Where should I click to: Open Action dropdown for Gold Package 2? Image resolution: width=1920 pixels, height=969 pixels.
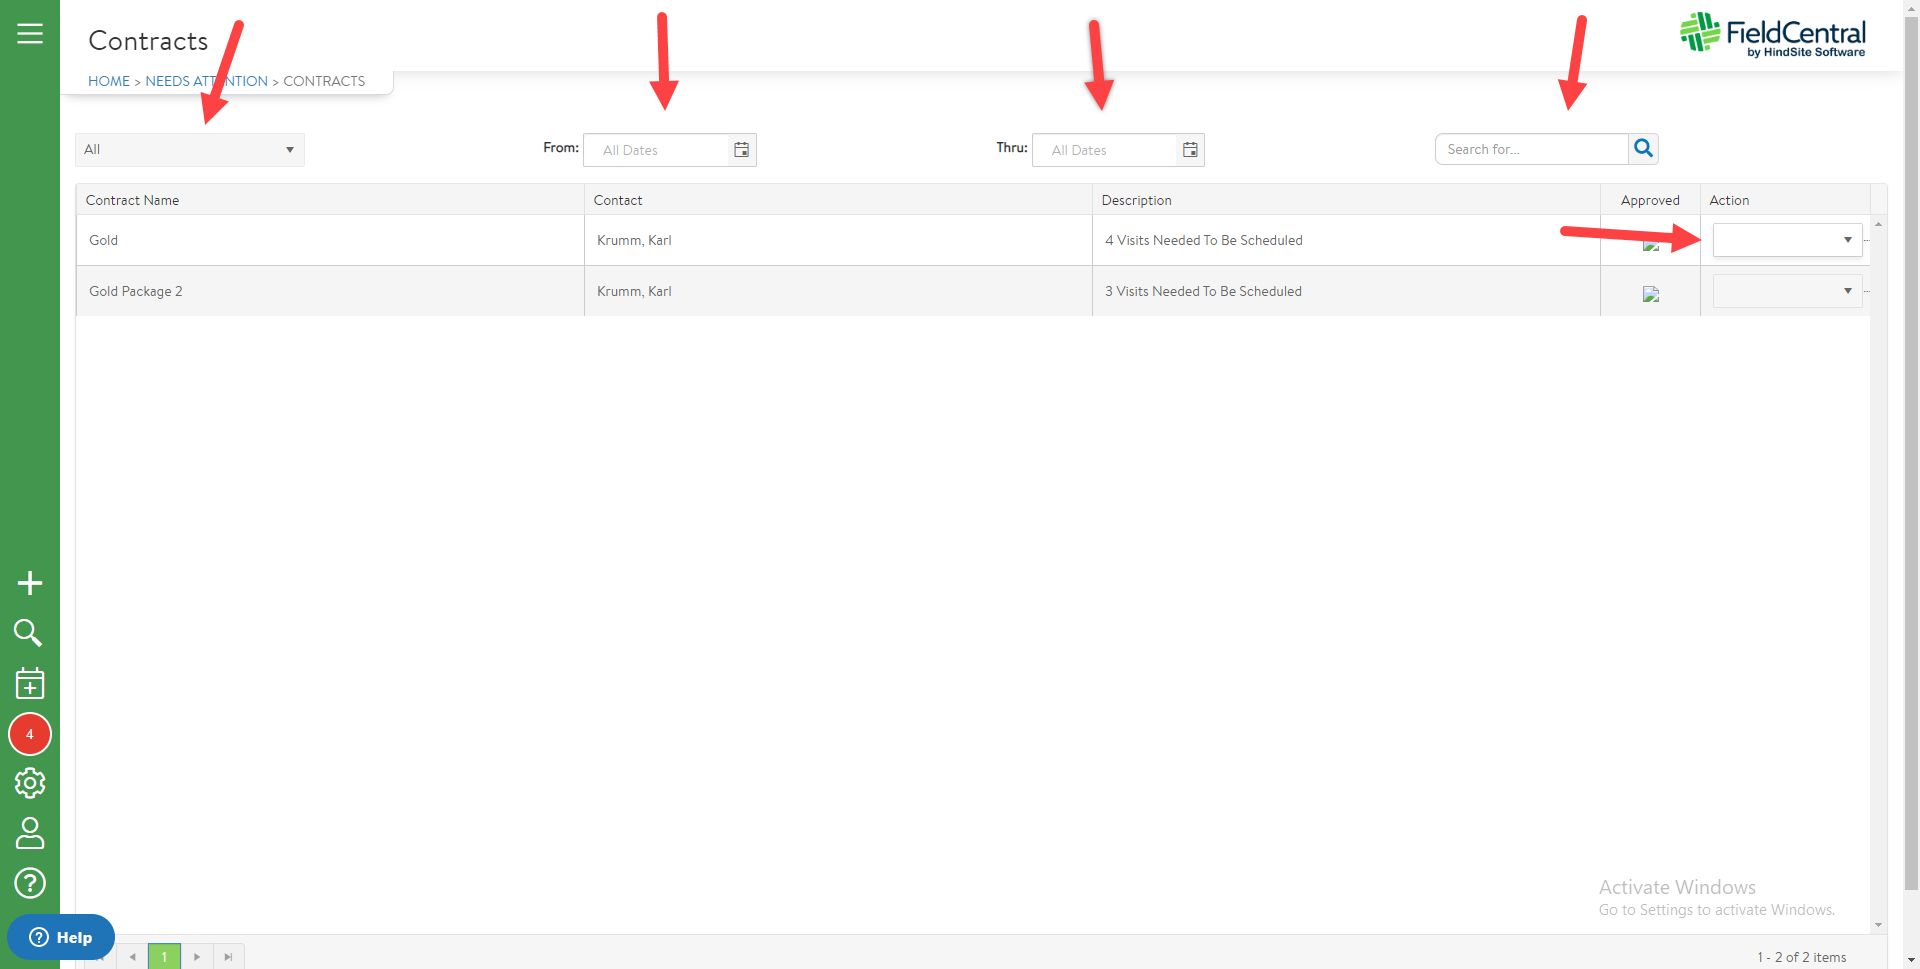click(x=1787, y=291)
